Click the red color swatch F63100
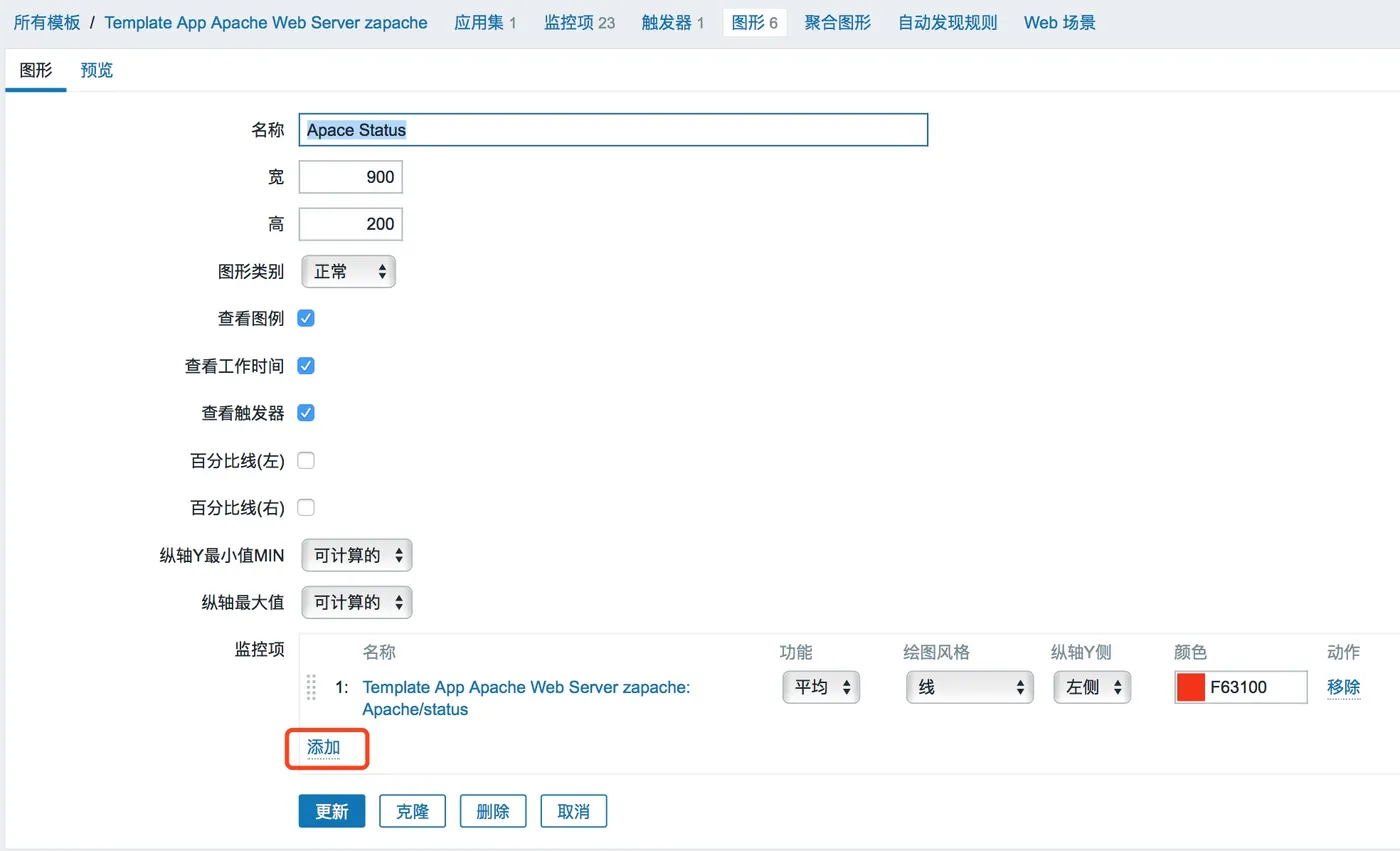The image size is (1400, 851). pos(1190,688)
